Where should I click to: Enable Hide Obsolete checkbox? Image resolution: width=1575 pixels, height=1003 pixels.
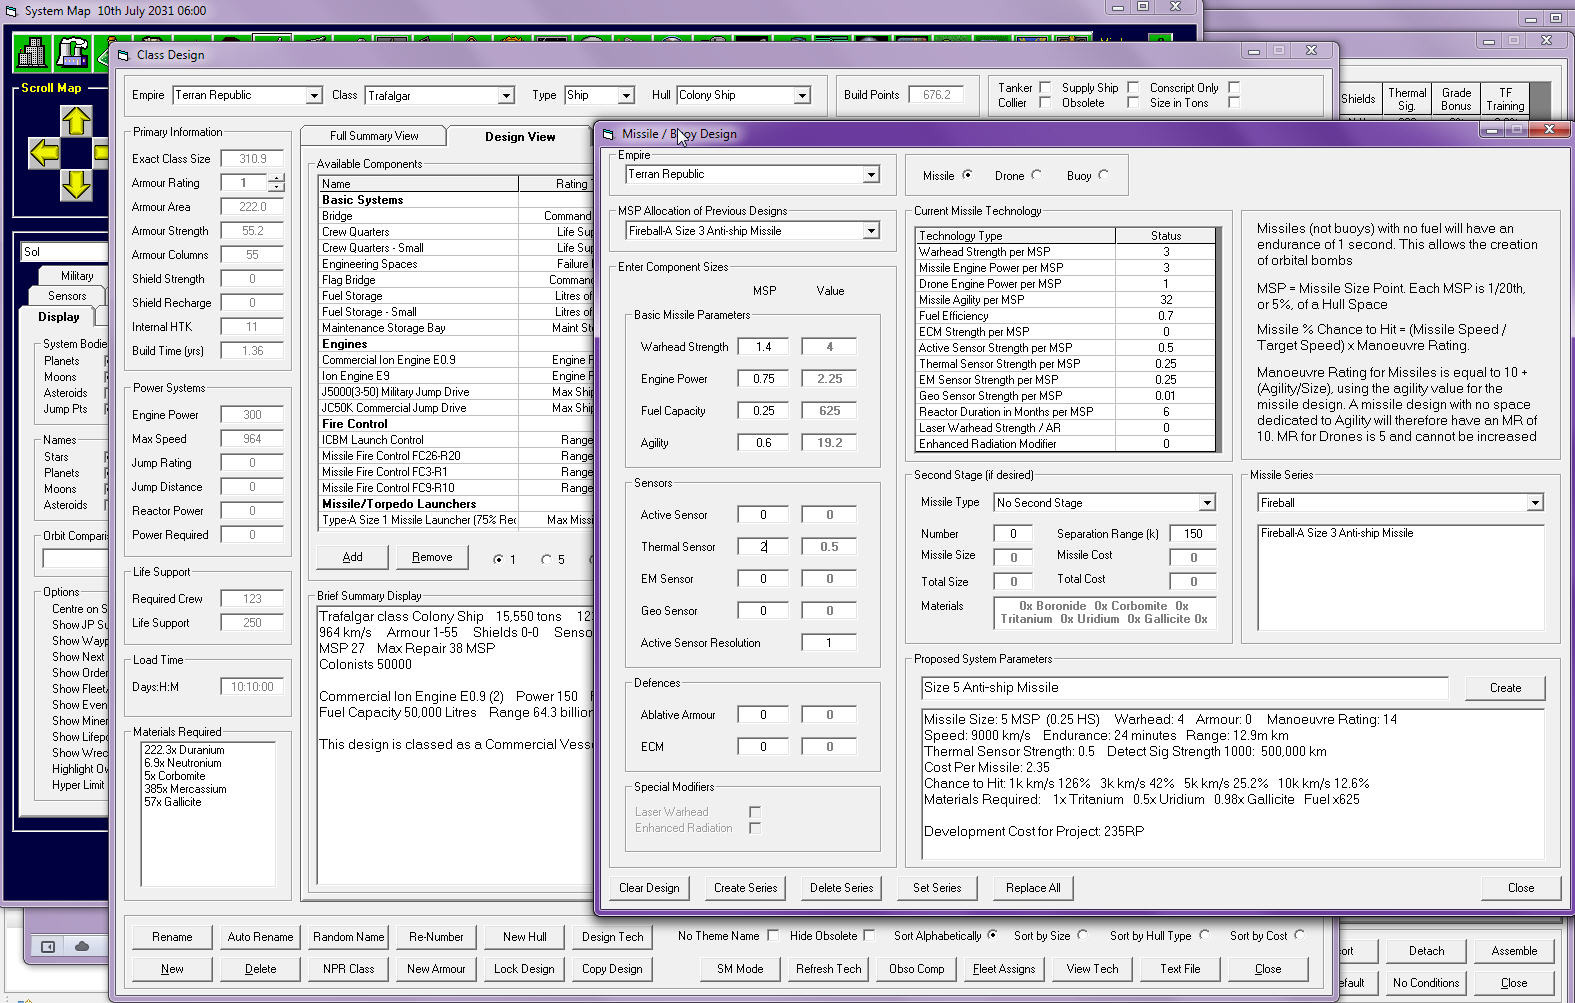tap(870, 936)
